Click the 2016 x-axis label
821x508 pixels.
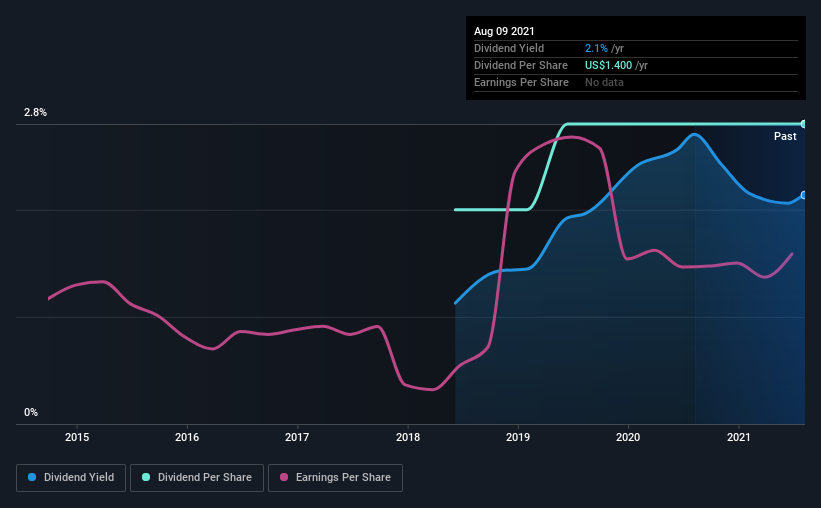point(187,437)
